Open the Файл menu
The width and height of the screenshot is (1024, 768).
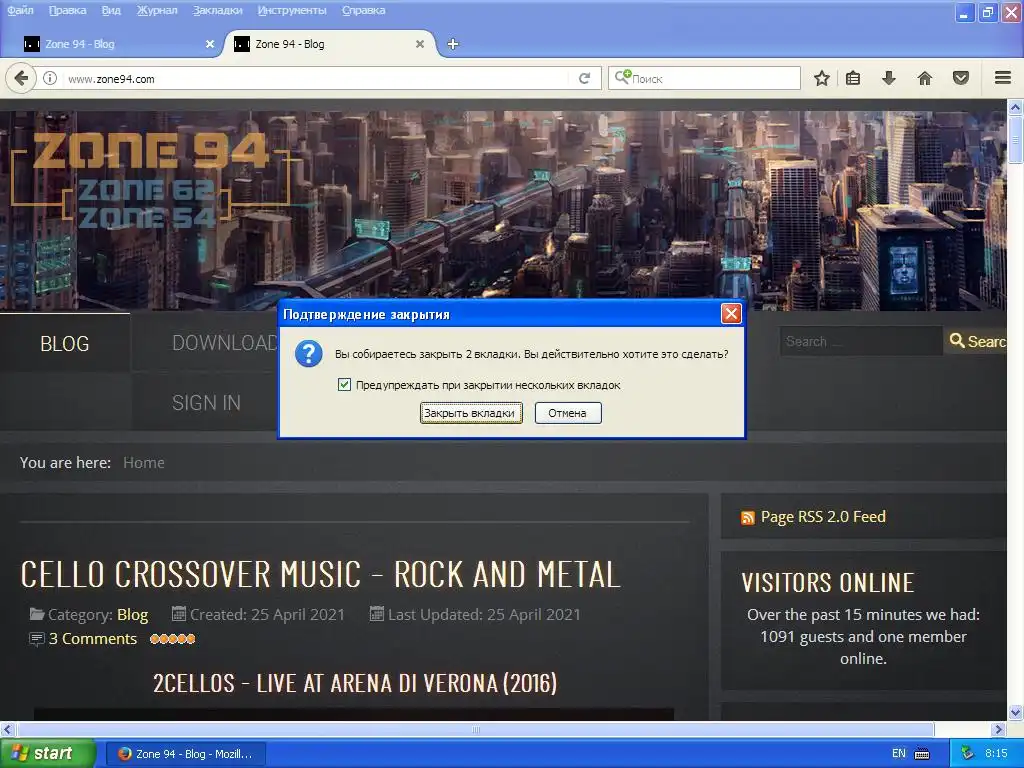coord(20,10)
